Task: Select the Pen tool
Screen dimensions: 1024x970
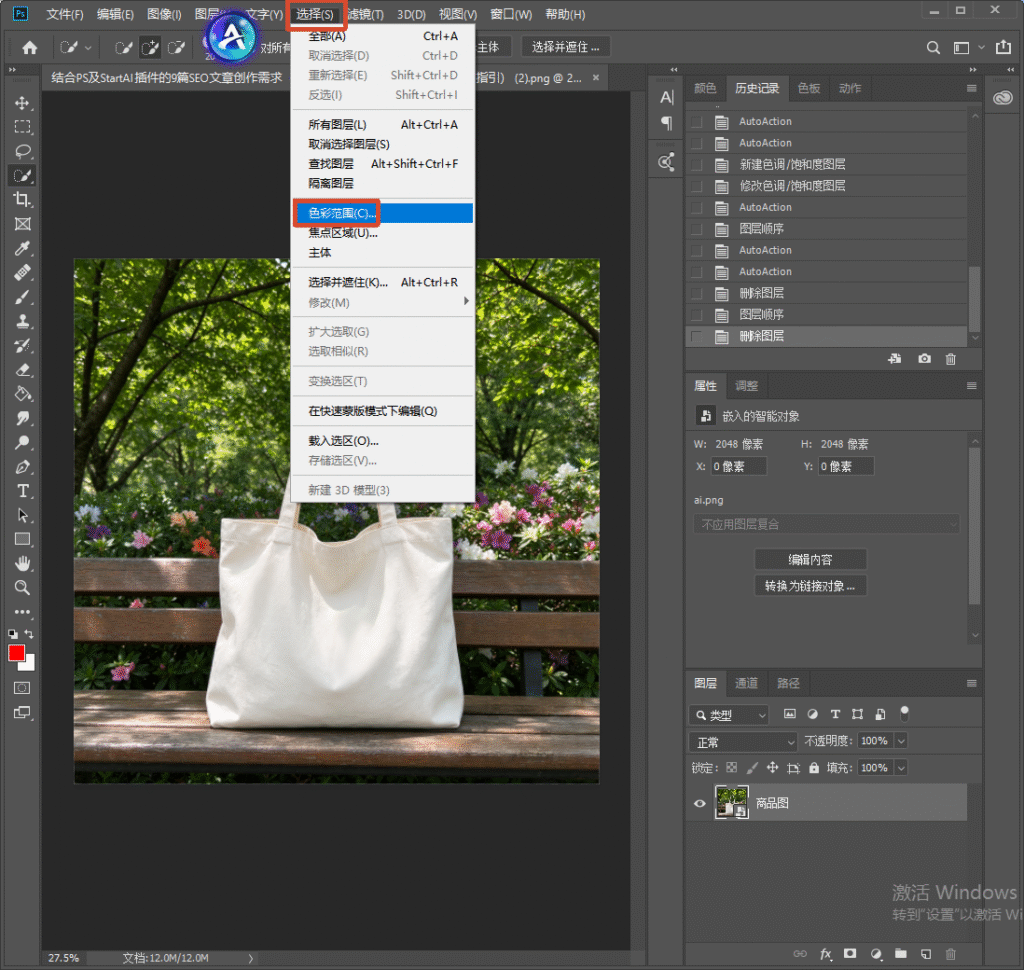Action: click(x=22, y=467)
